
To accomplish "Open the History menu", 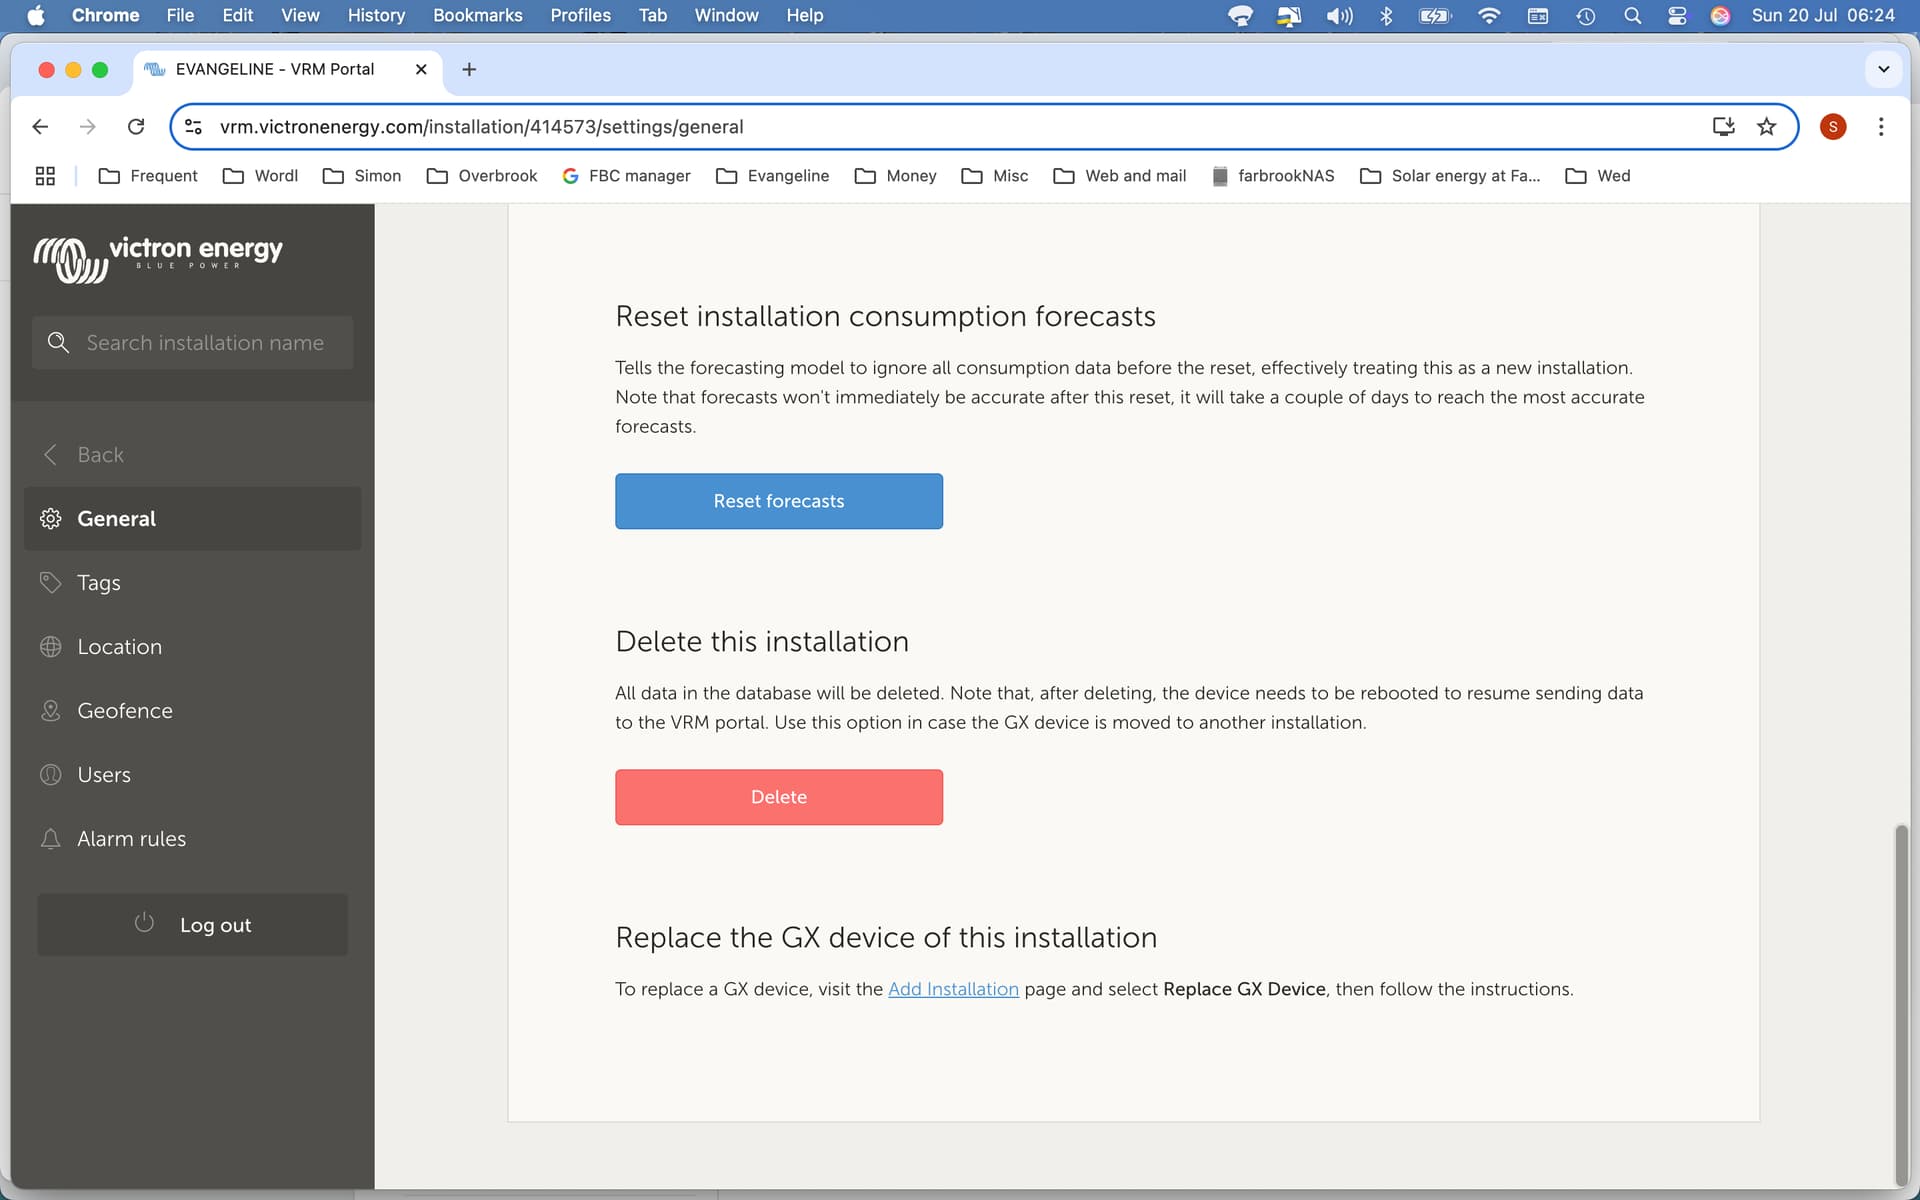I will pos(376,15).
